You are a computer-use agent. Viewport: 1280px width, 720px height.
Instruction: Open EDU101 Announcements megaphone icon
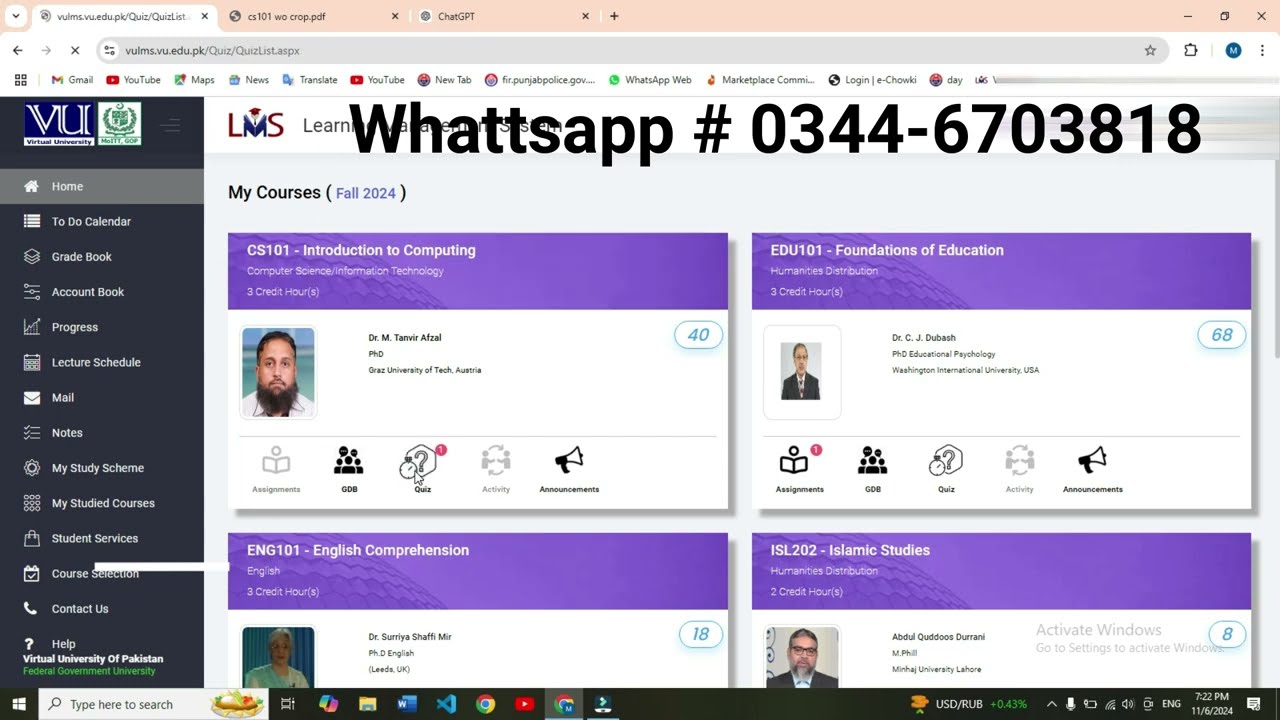click(1093, 461)
